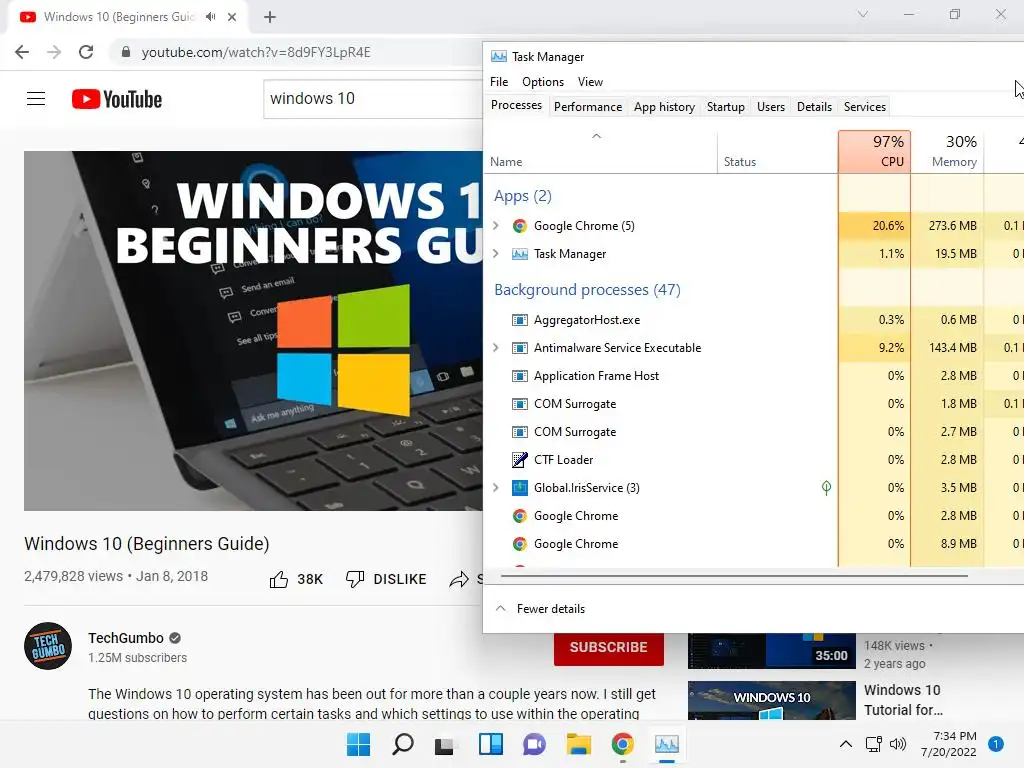The image size is (1024, 768).
Task: Sort processes by the CPU column
Action: tap(874, 152)
